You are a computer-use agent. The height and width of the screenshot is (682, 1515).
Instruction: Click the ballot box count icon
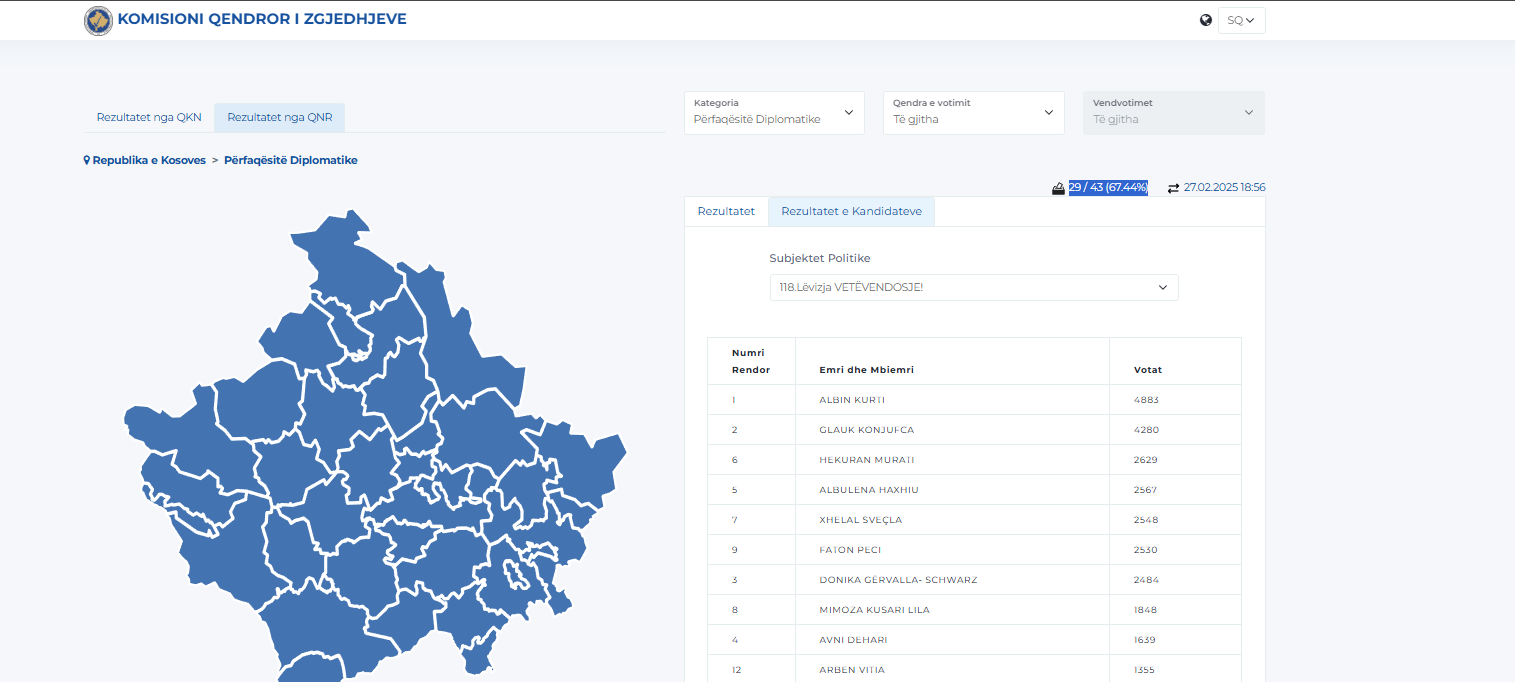pyautogui.click(x=1058, y=188)
